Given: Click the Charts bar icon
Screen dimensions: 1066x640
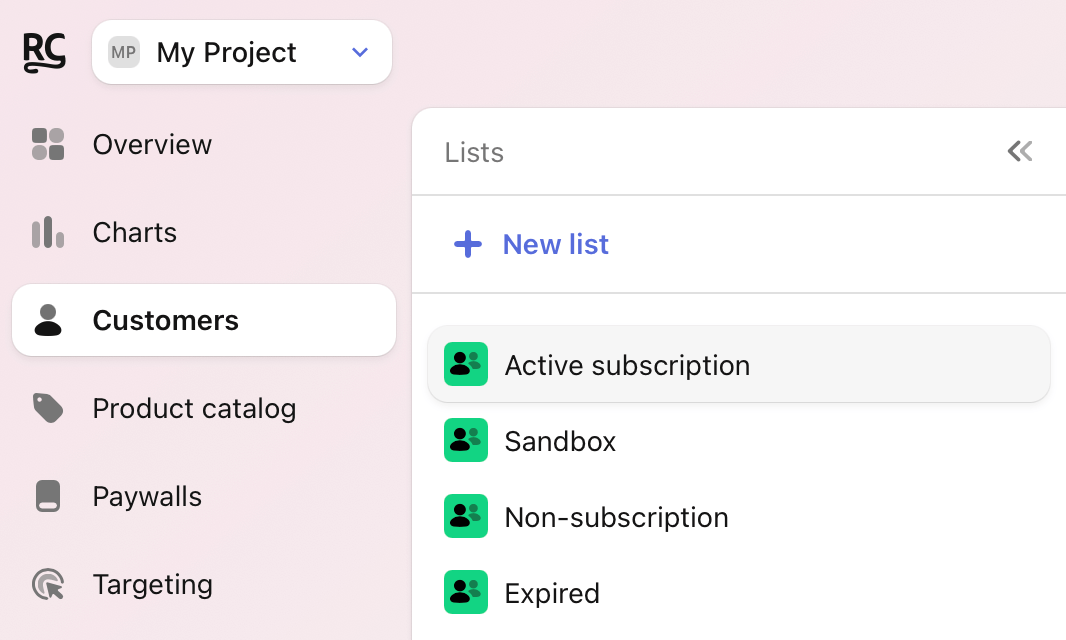Looking at the screenshot, I should point(48,232).
